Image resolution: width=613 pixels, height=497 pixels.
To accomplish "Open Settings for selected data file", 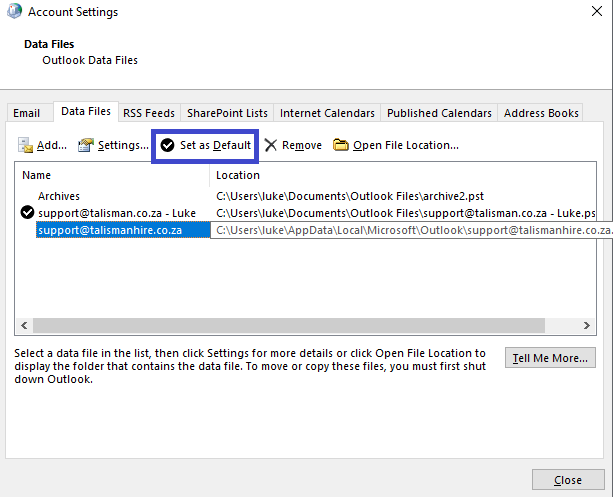I will click(113, 145).
